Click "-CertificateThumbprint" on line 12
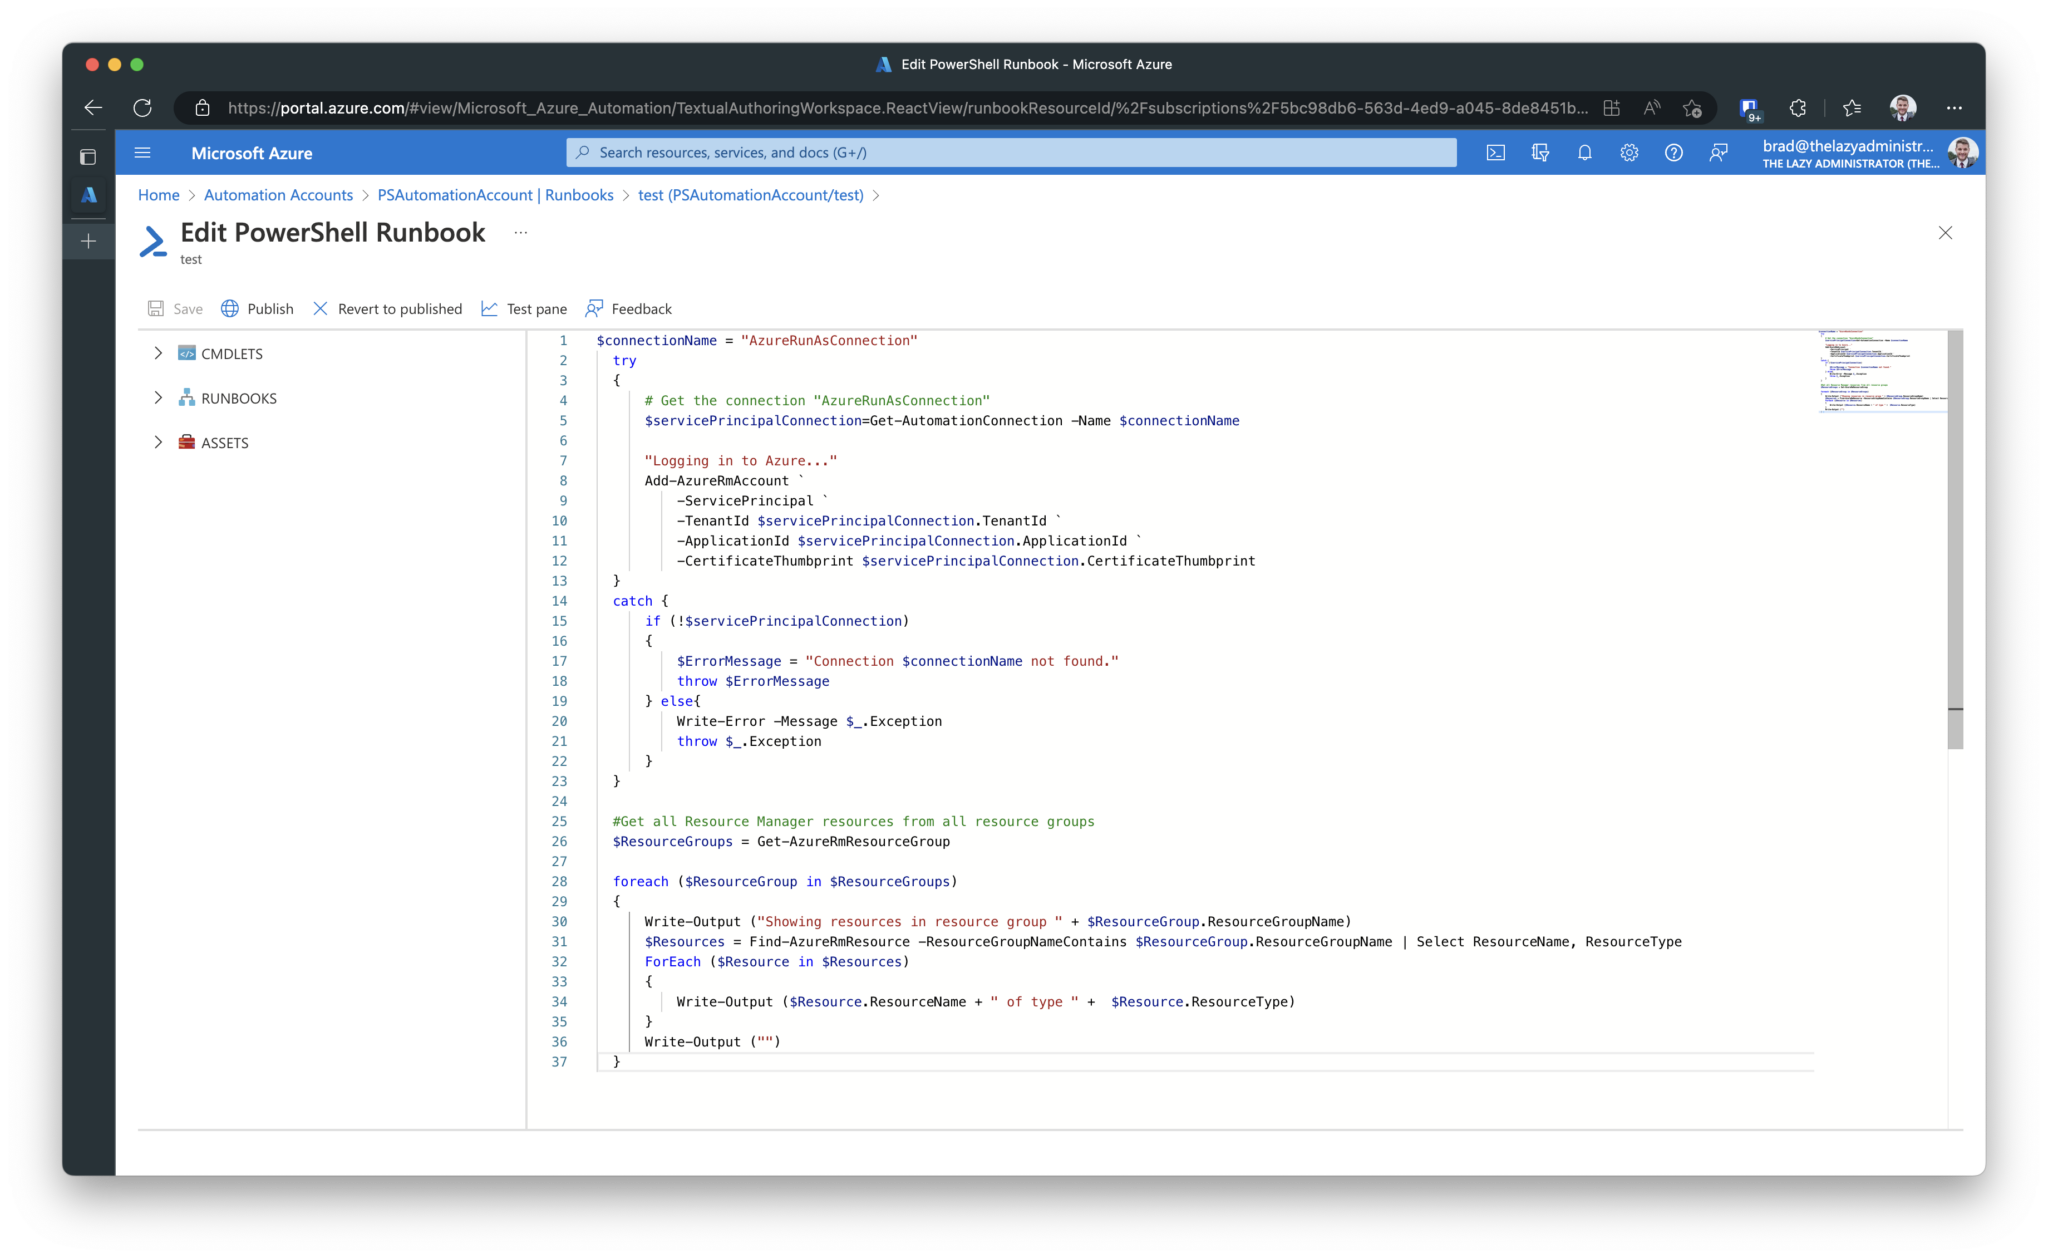The height and width of the screenshot is (1258, 2048). tap(765, 561)
